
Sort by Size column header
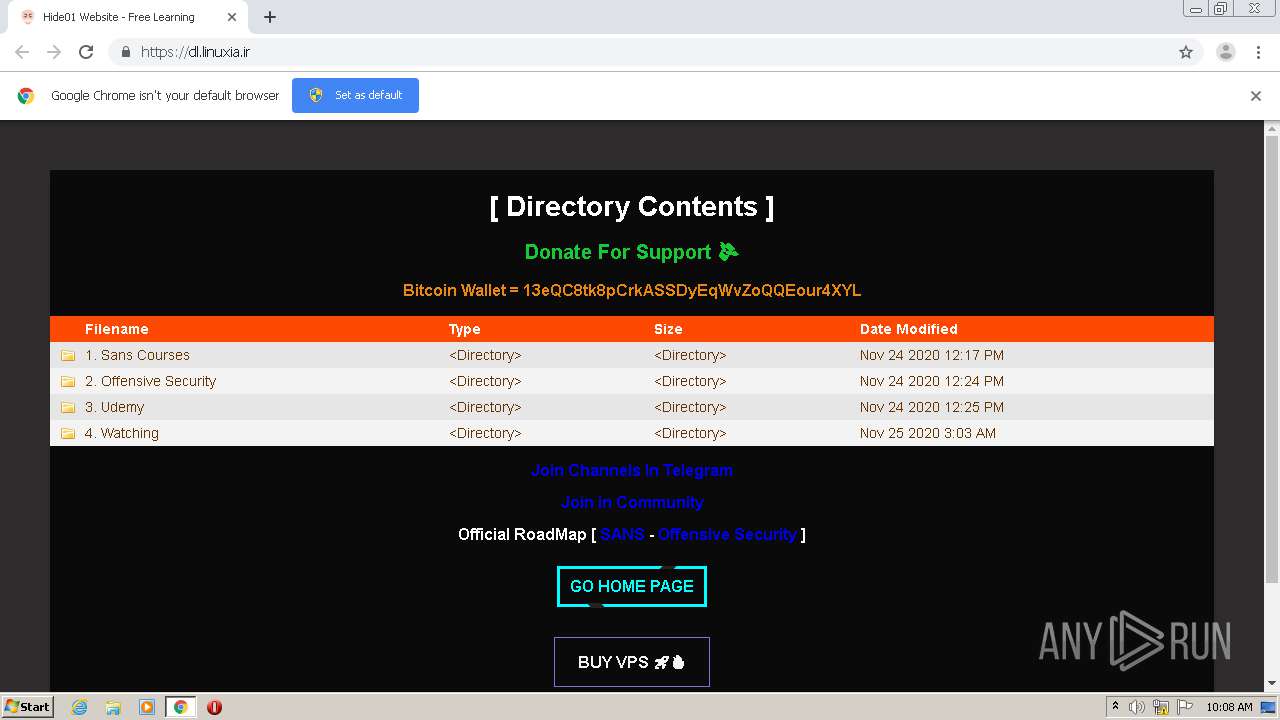pyautogui.click(x=668, y=329)
